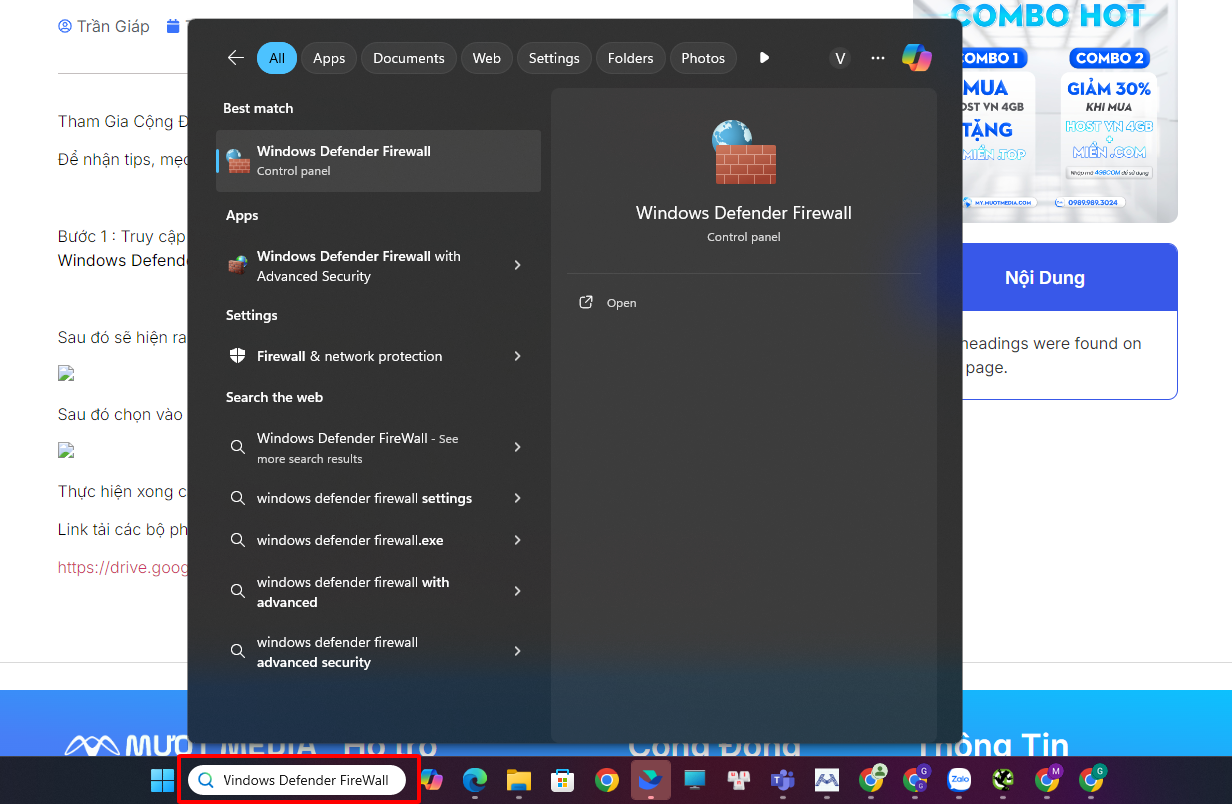Screen dimensions: 1232x804
Task: Open Zalo from the taskbar
Action: click(x=960, y=780)
